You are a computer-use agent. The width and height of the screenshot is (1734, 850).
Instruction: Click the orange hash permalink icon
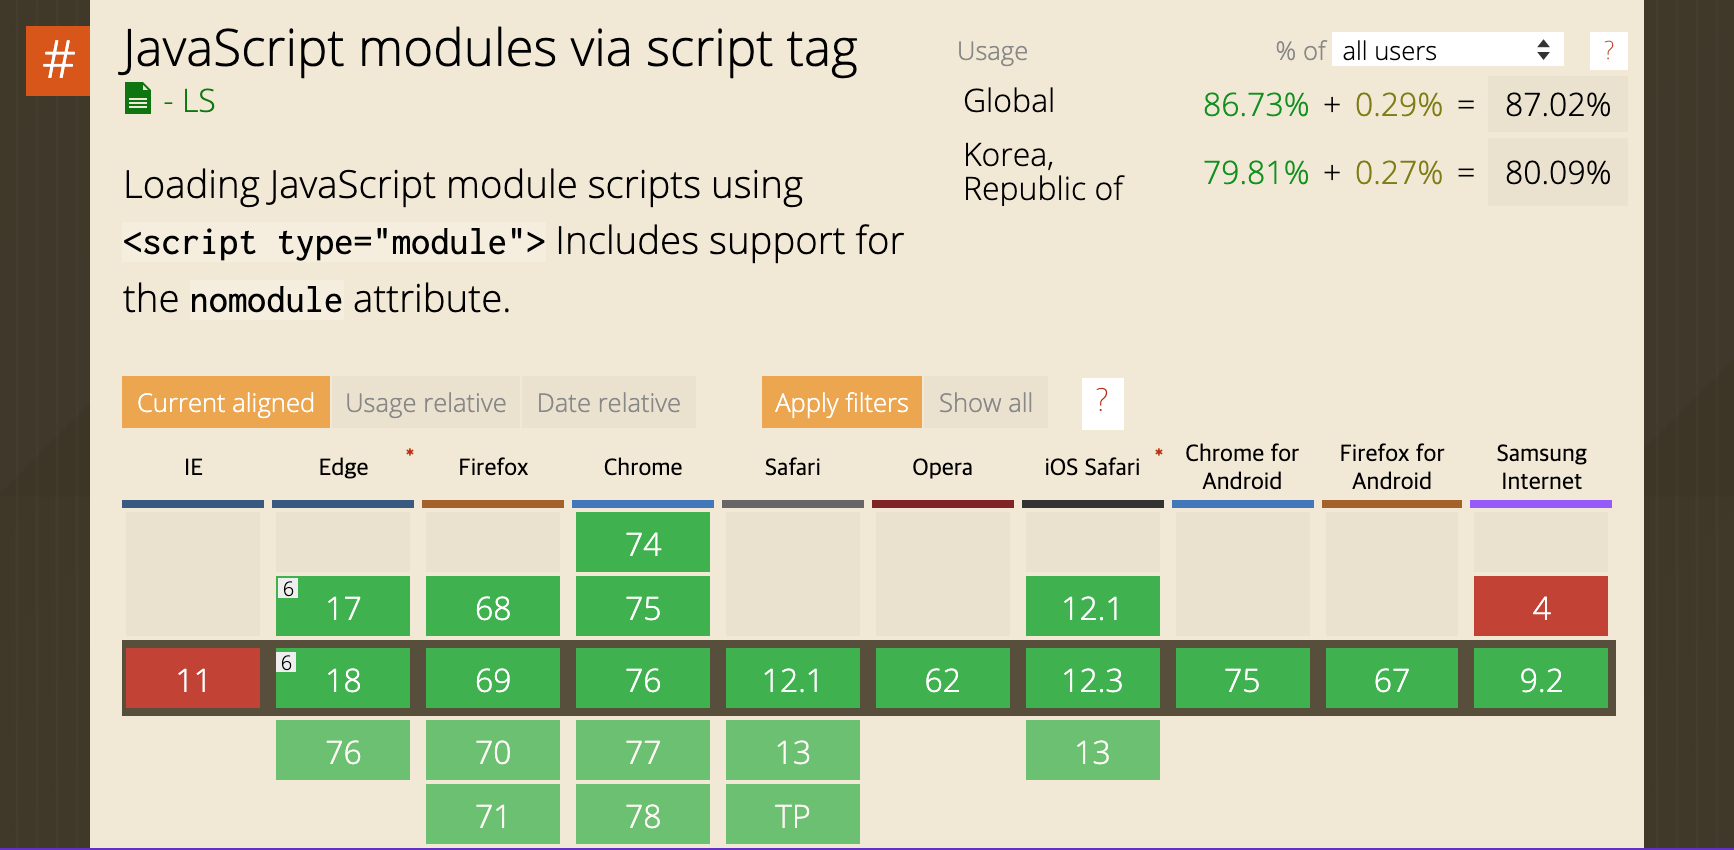58,61
